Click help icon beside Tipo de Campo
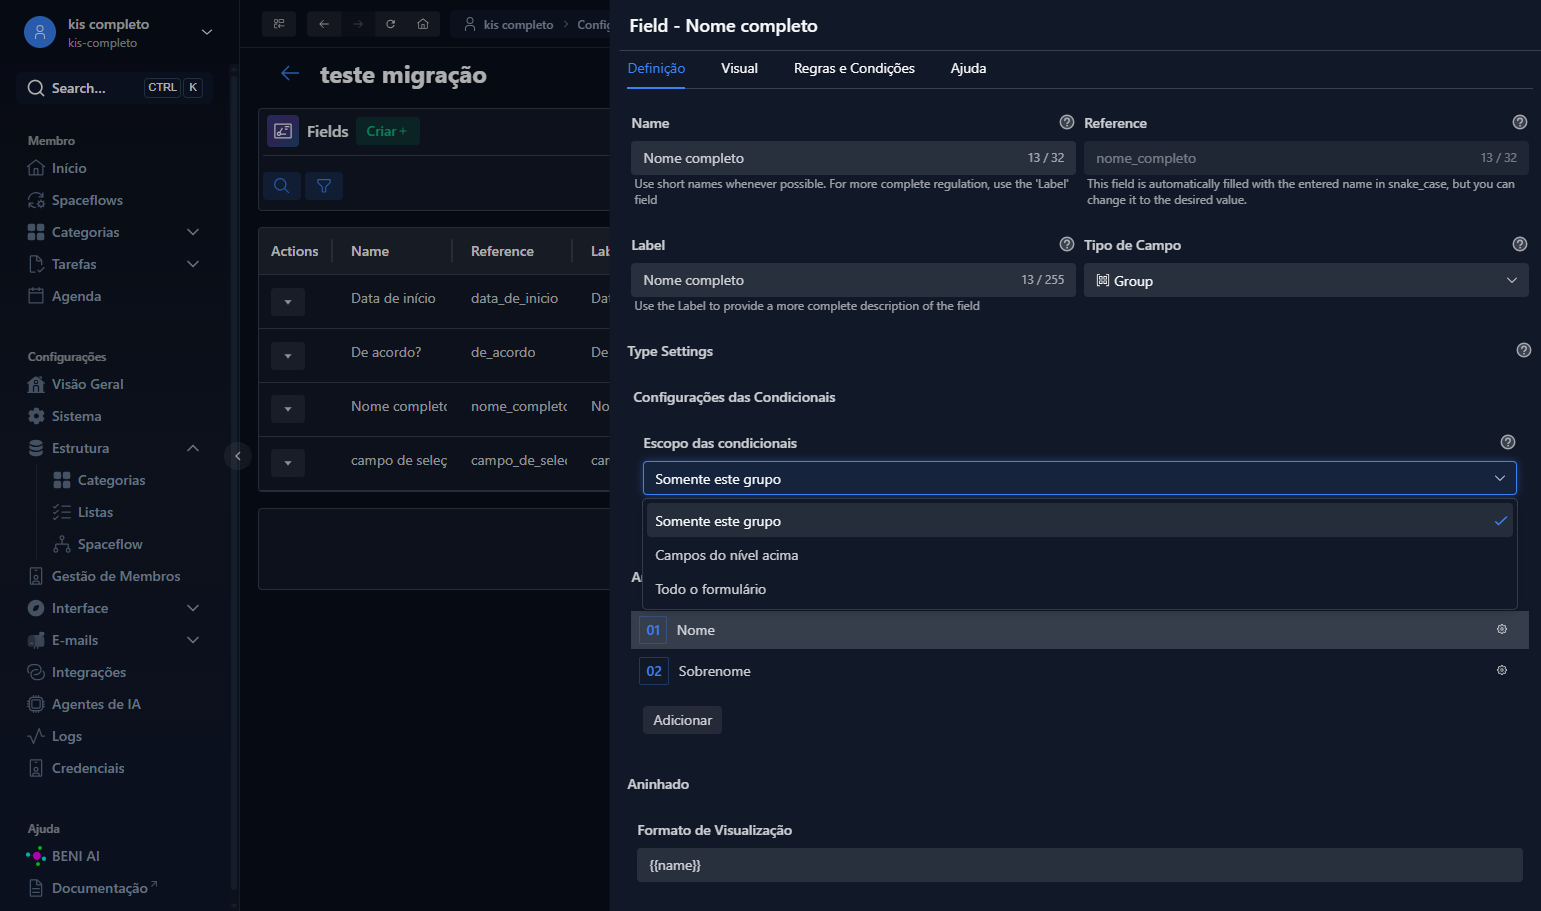Image resolution: width=1541 pixels, height=911 pixels. [x=1520, y=244]
